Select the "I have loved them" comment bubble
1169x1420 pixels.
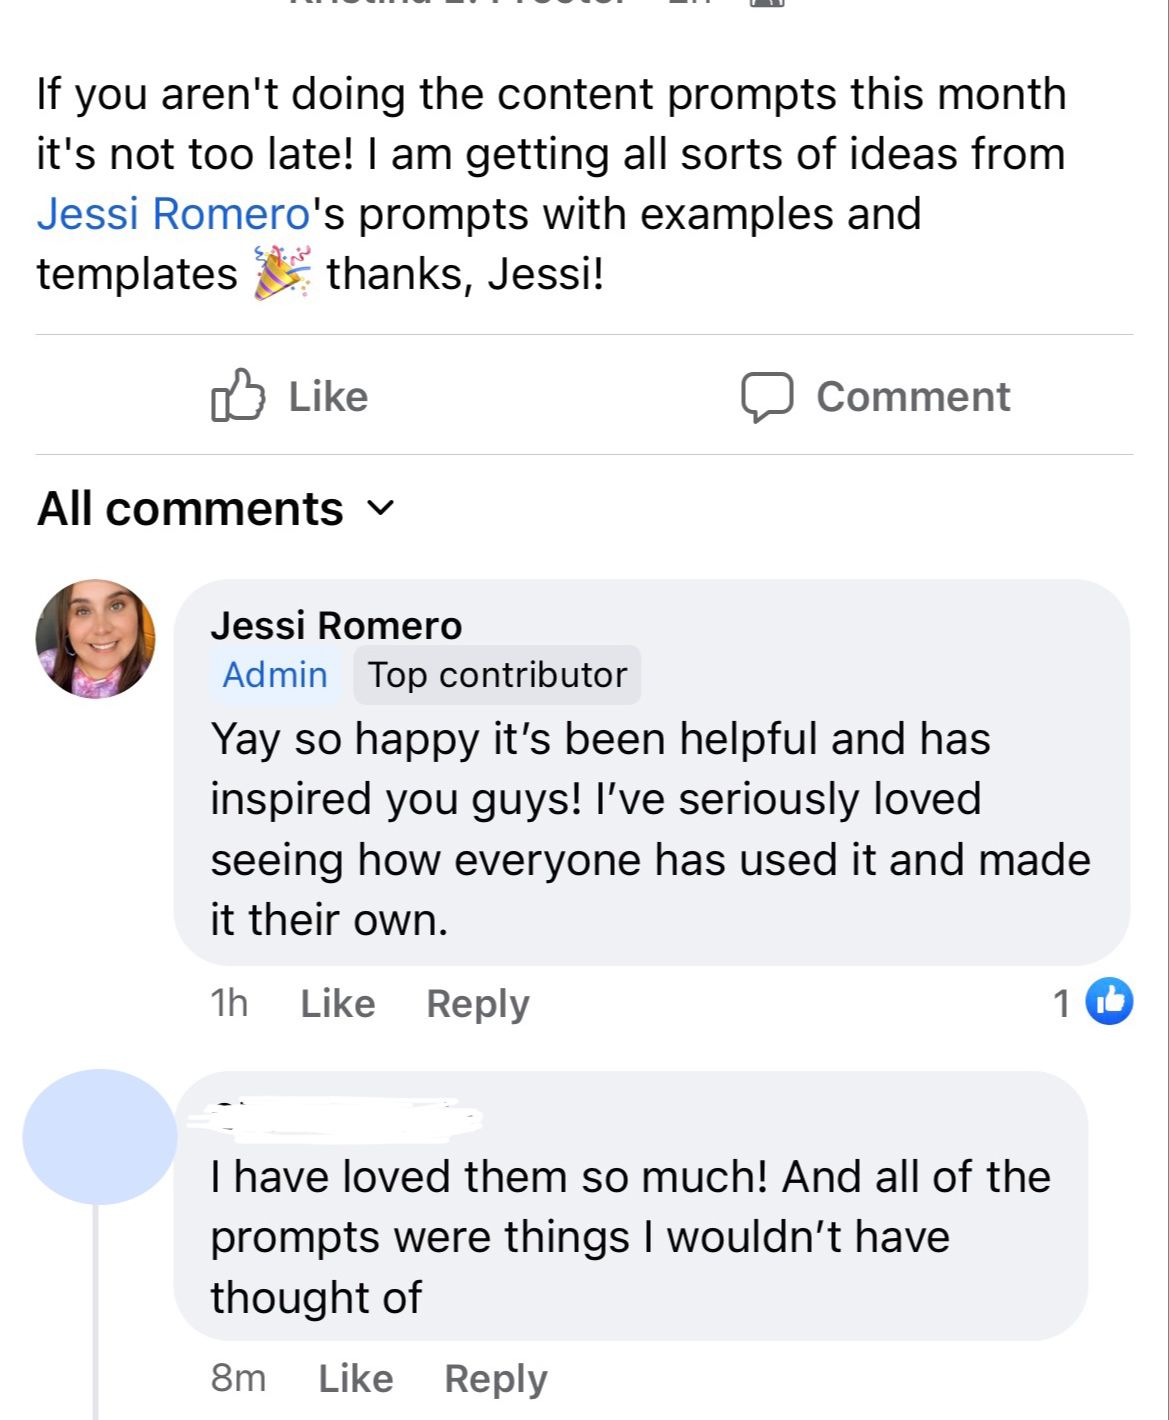630,1236
